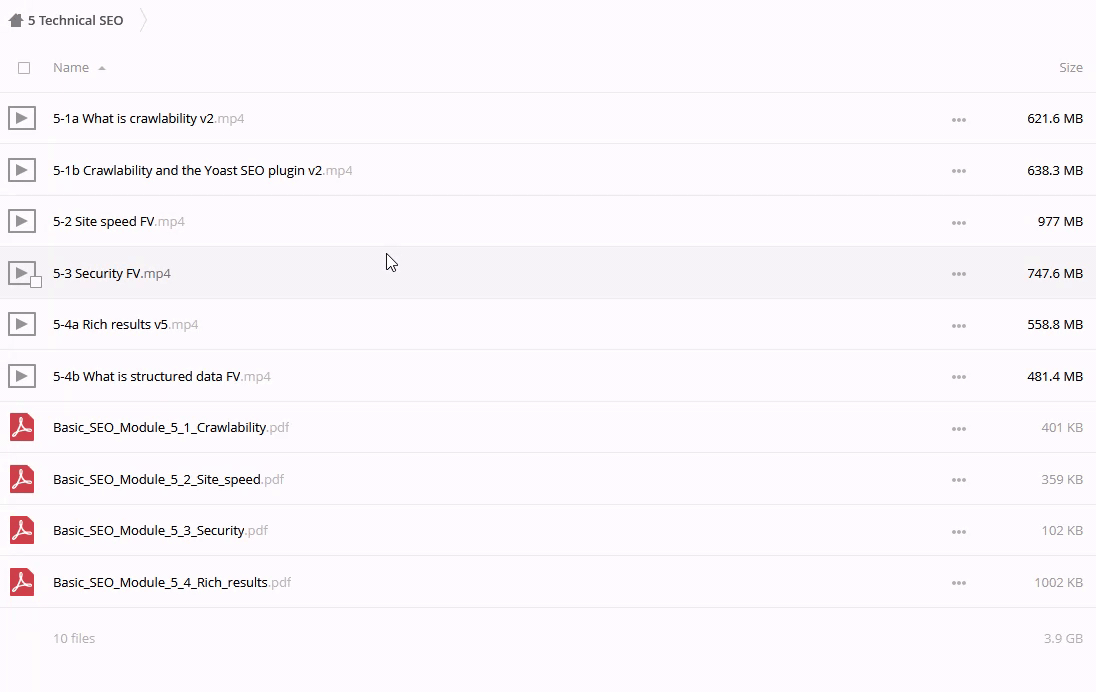Check the box on 5-3 Security FV row
1096x692 pixels.
36,282
